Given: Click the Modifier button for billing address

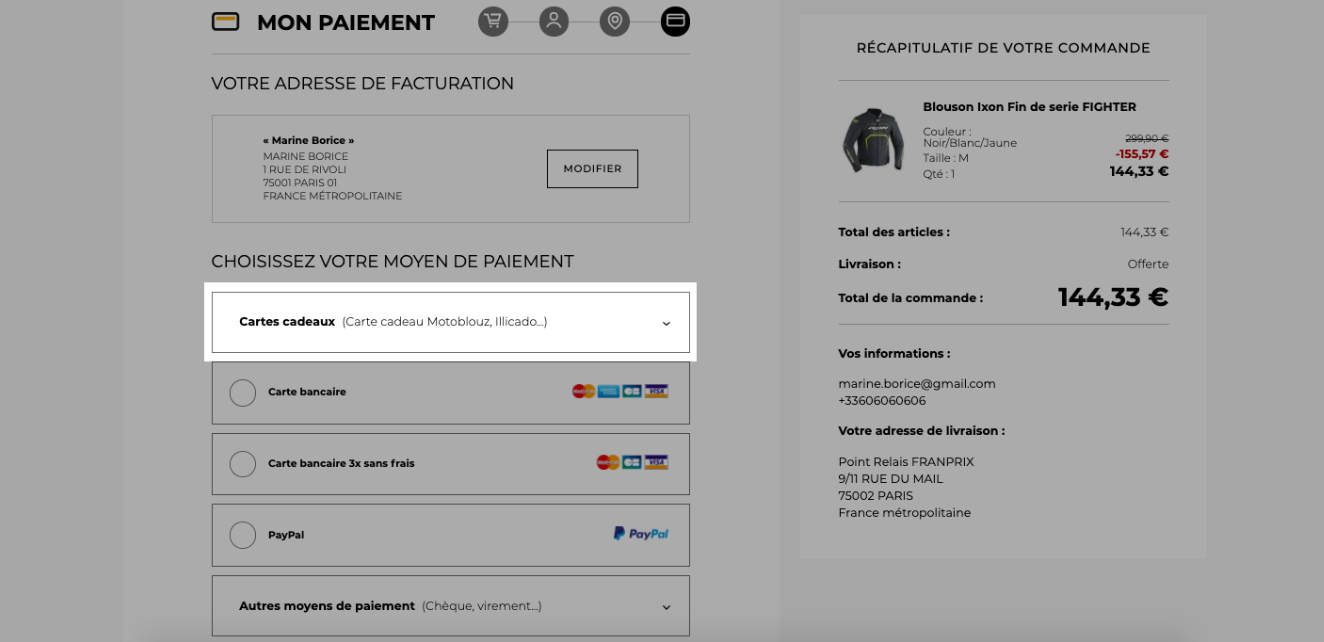Looking at the screenshot, I should [592, 169].
